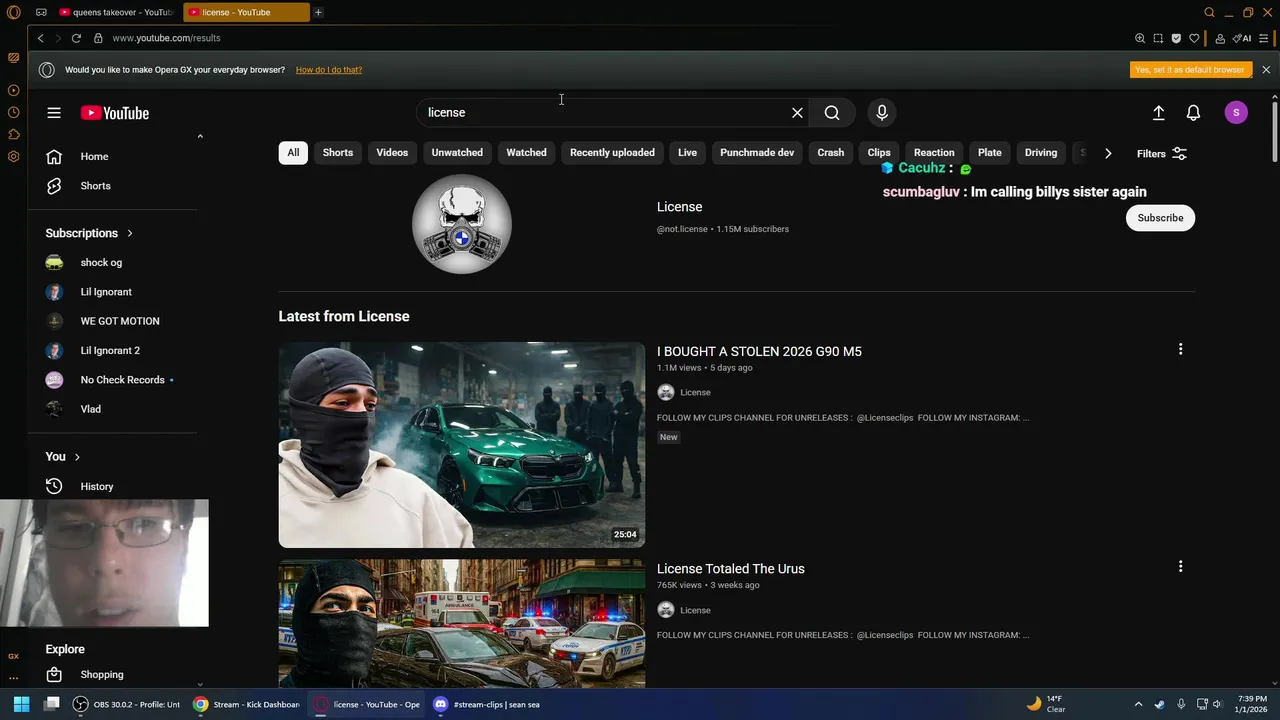This screenshot has height=720, width=1280.
Task: Switch to the queens takeover tab
Action: (x=116, y=12)
